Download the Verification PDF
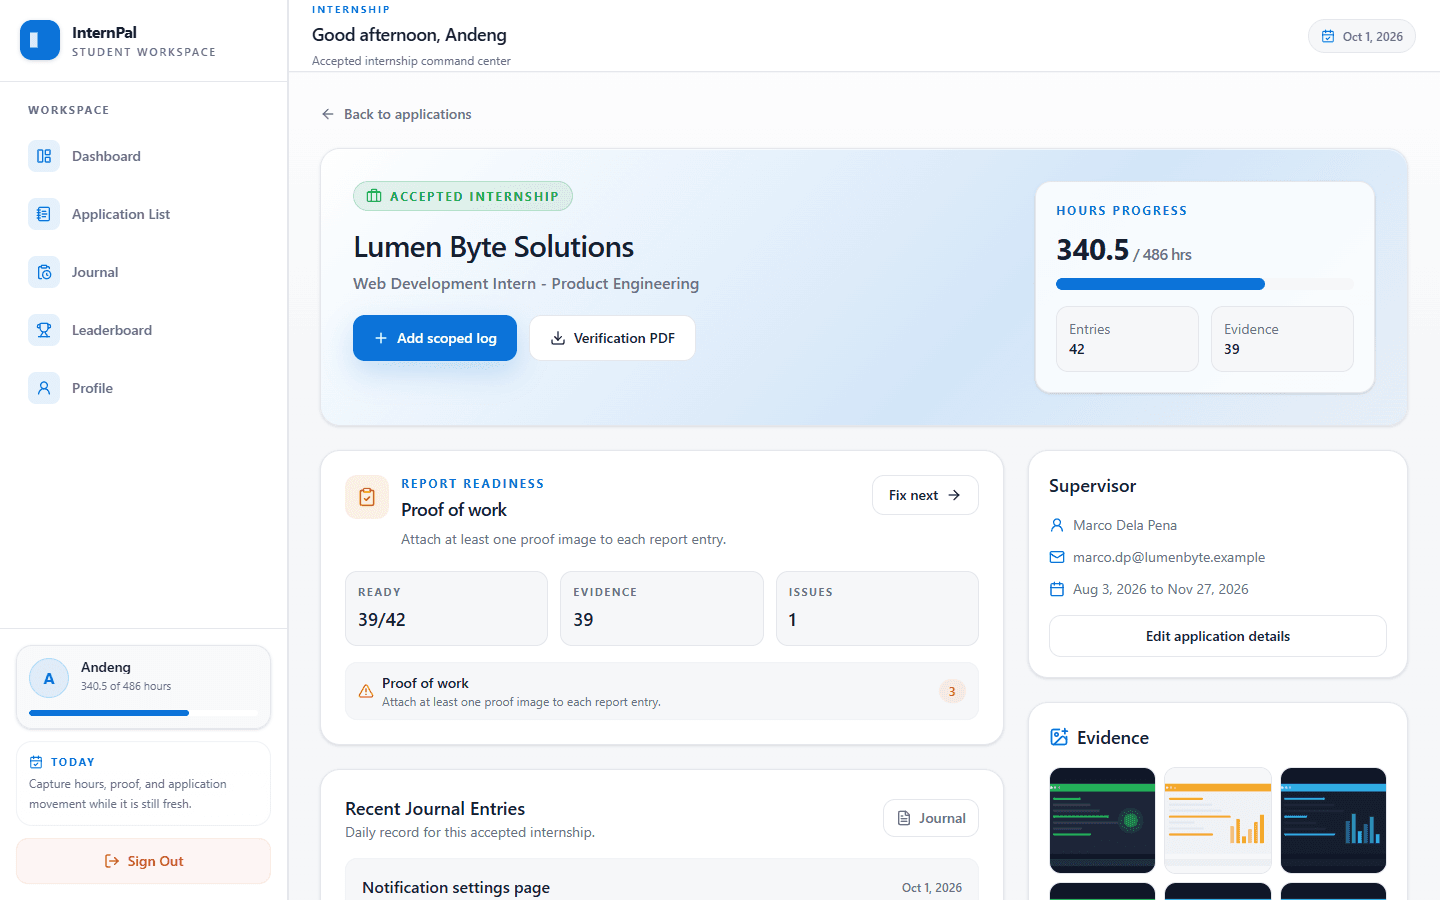1440x900 pixels. (612, 338)
